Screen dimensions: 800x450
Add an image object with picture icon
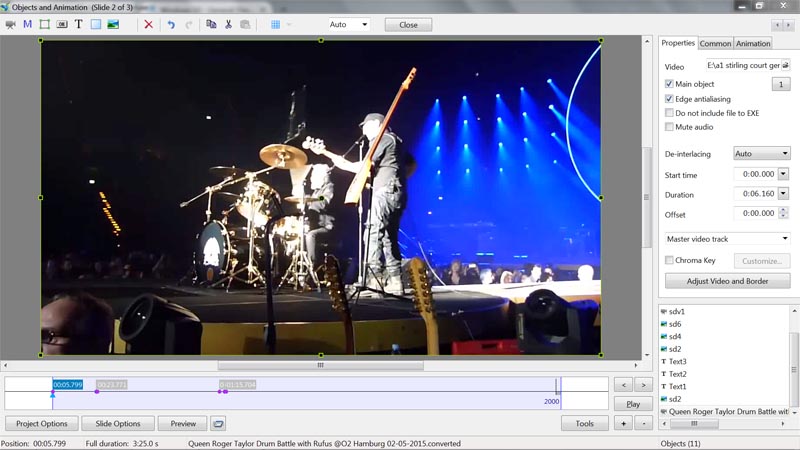[x=113, y=24]
